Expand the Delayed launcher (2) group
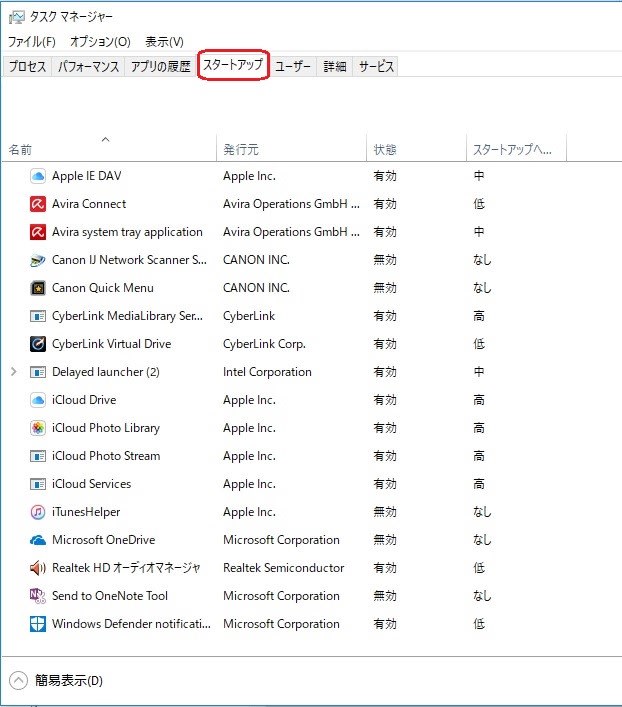This screenshot has width=622, height=707. [14, 372]
